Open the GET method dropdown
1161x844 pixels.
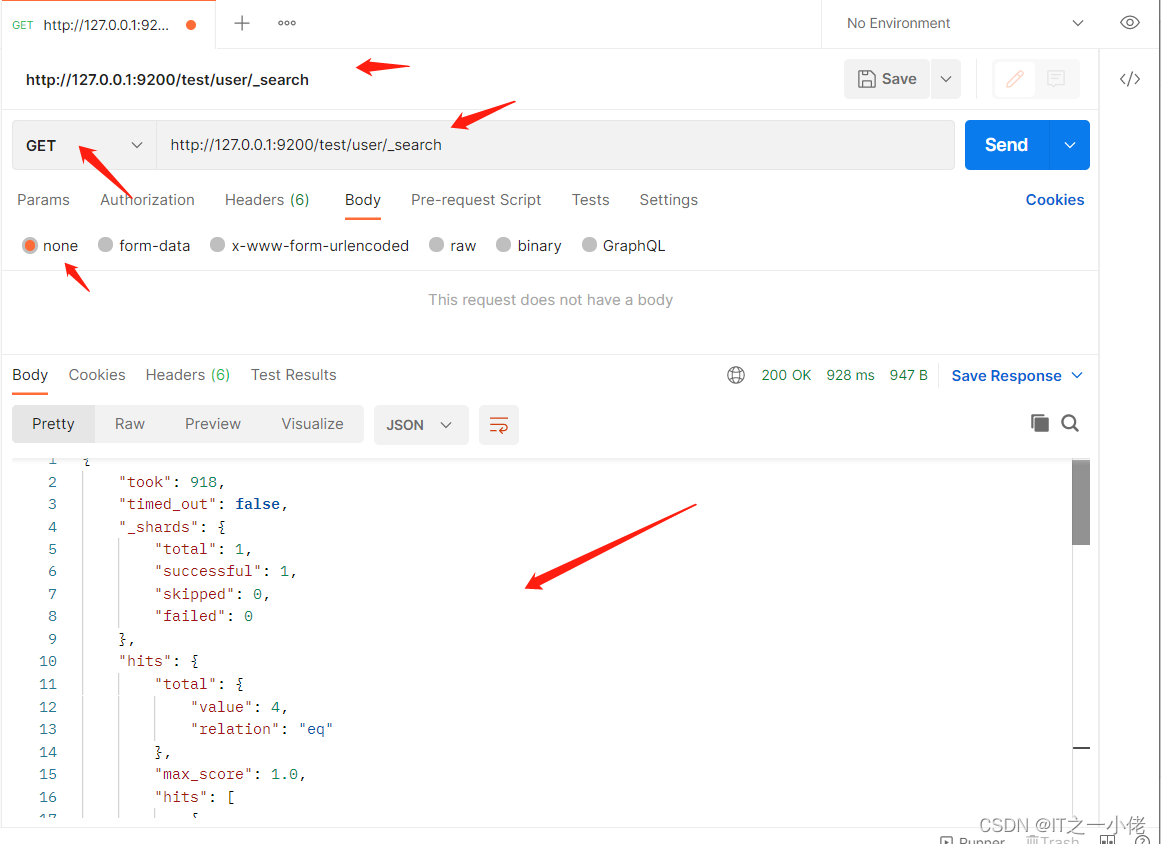[84, 145]
